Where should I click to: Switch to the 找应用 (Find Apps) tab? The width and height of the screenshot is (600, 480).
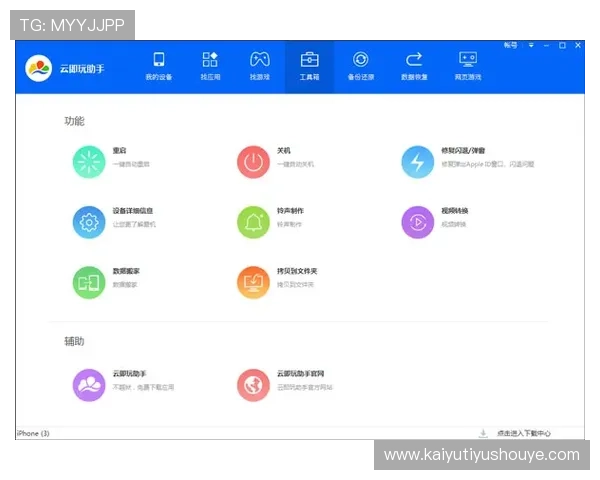210,67
